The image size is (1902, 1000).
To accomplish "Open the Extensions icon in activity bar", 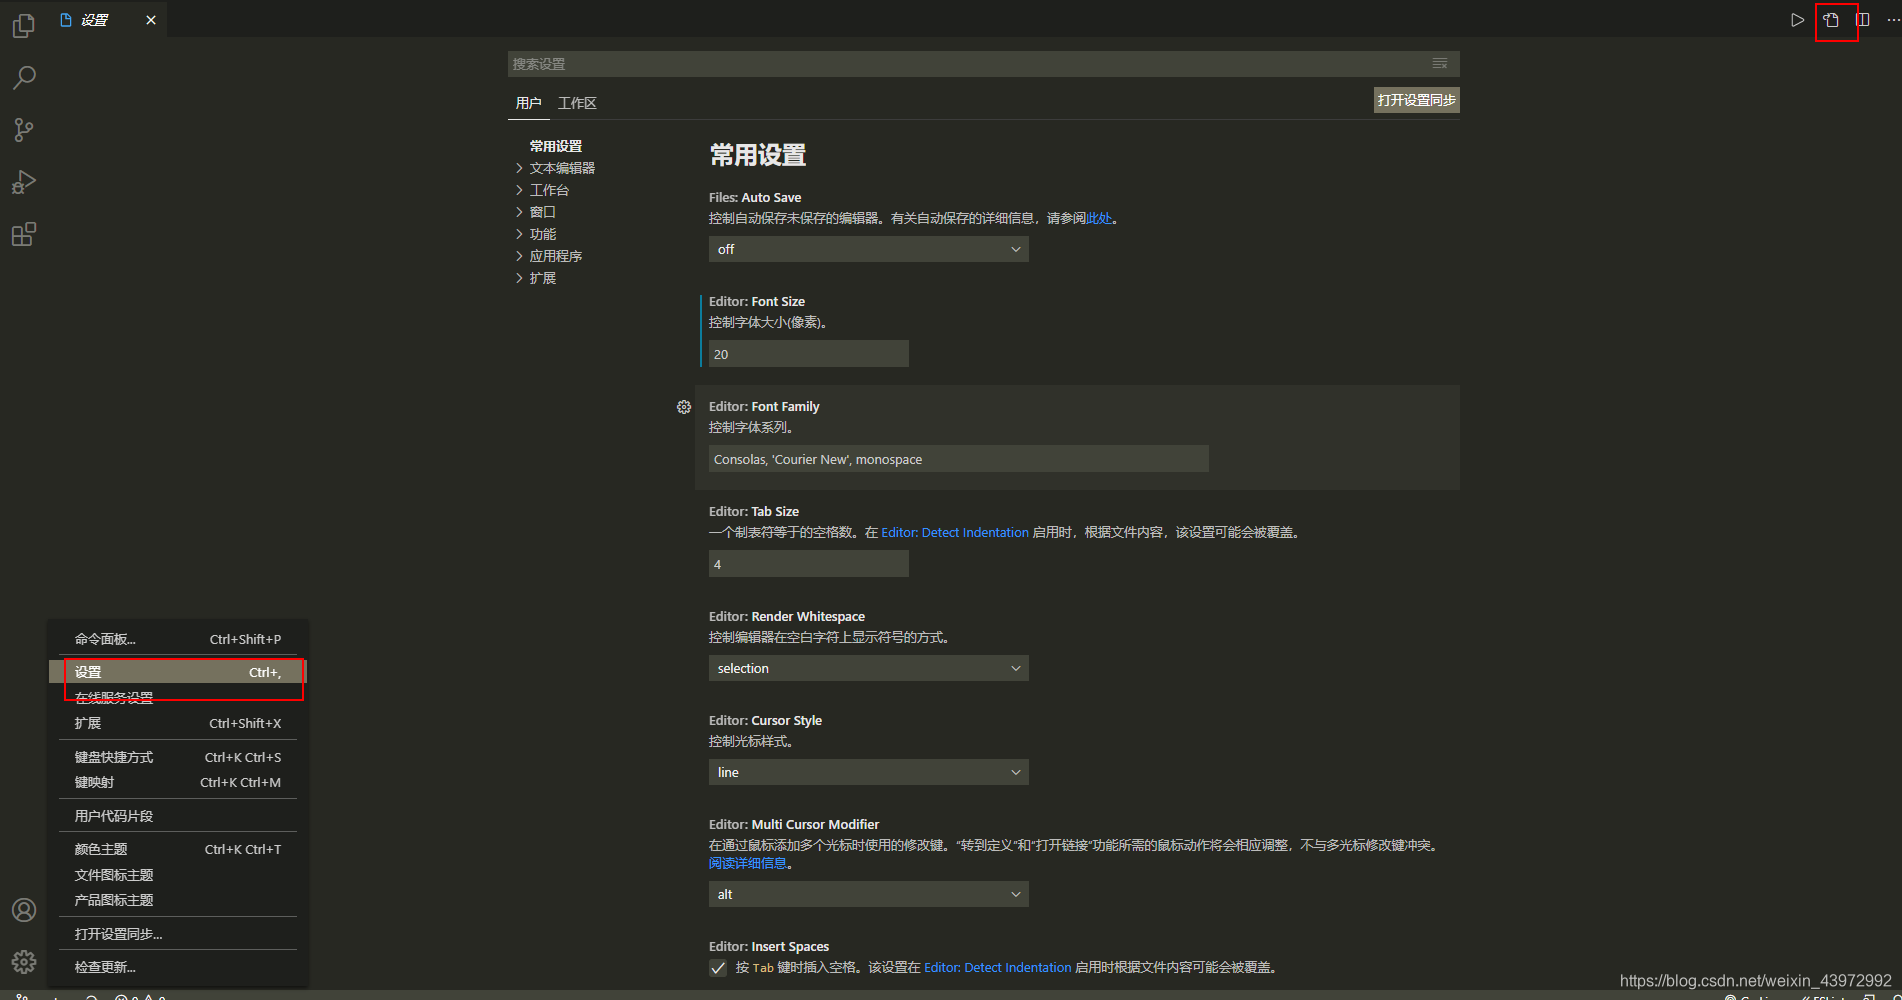I will click(23, 233).
